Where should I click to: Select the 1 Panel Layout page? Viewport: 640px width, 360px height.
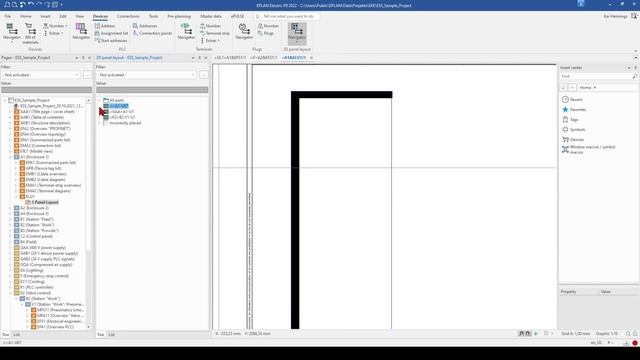[45, 202]
